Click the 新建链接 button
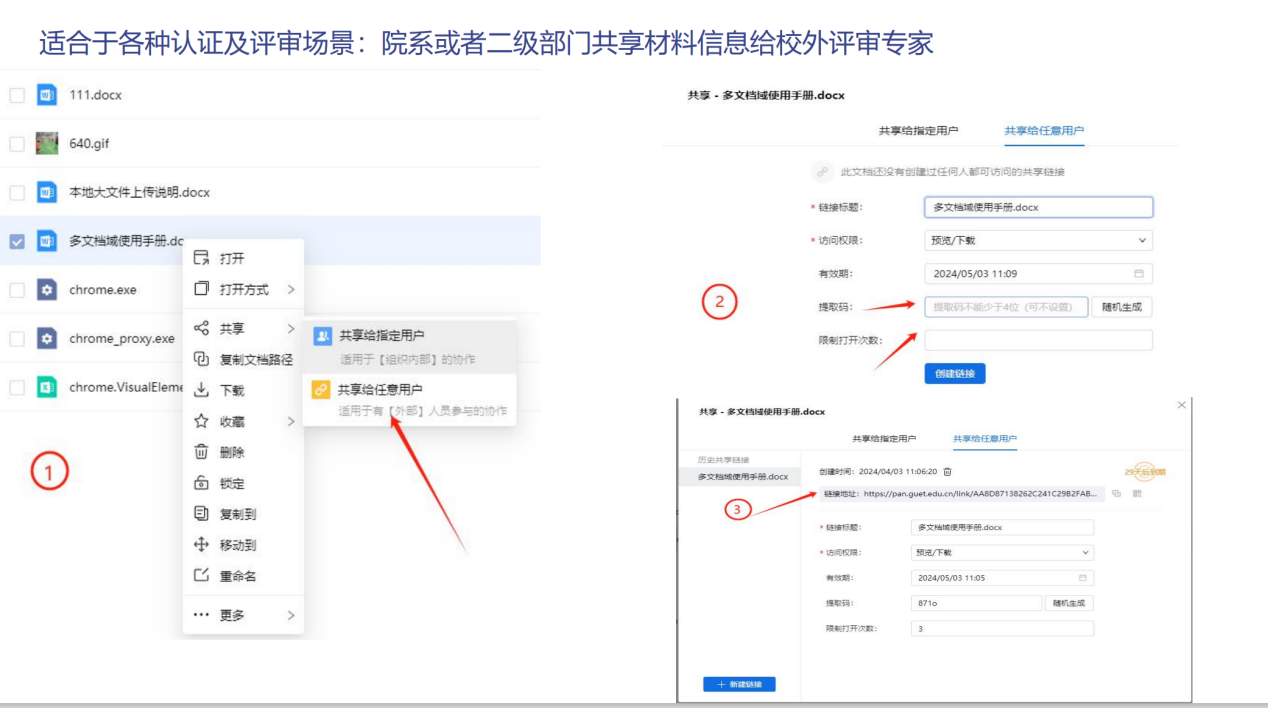The height and width of the screenshot is (708, 1268). [739, 684]
